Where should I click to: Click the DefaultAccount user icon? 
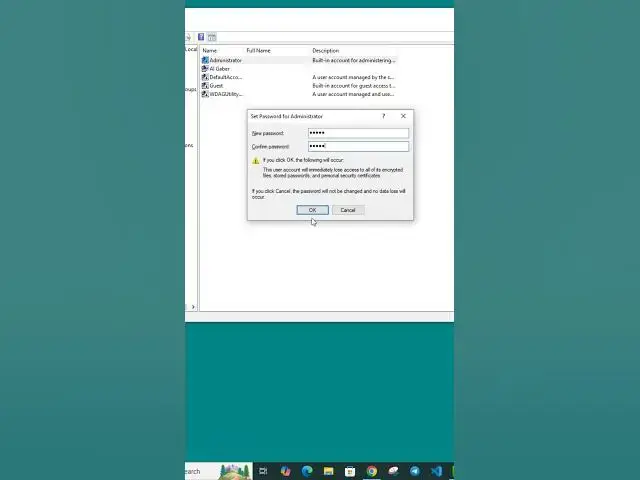pyautogui.click(x=205, y=77)
